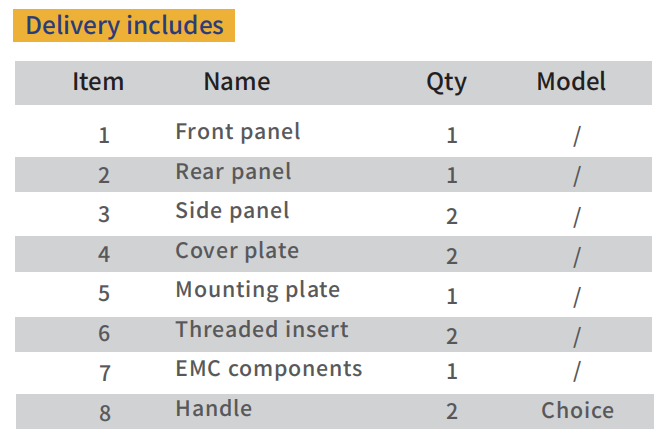Click item number 8 cell

click(x=105, y=413)
